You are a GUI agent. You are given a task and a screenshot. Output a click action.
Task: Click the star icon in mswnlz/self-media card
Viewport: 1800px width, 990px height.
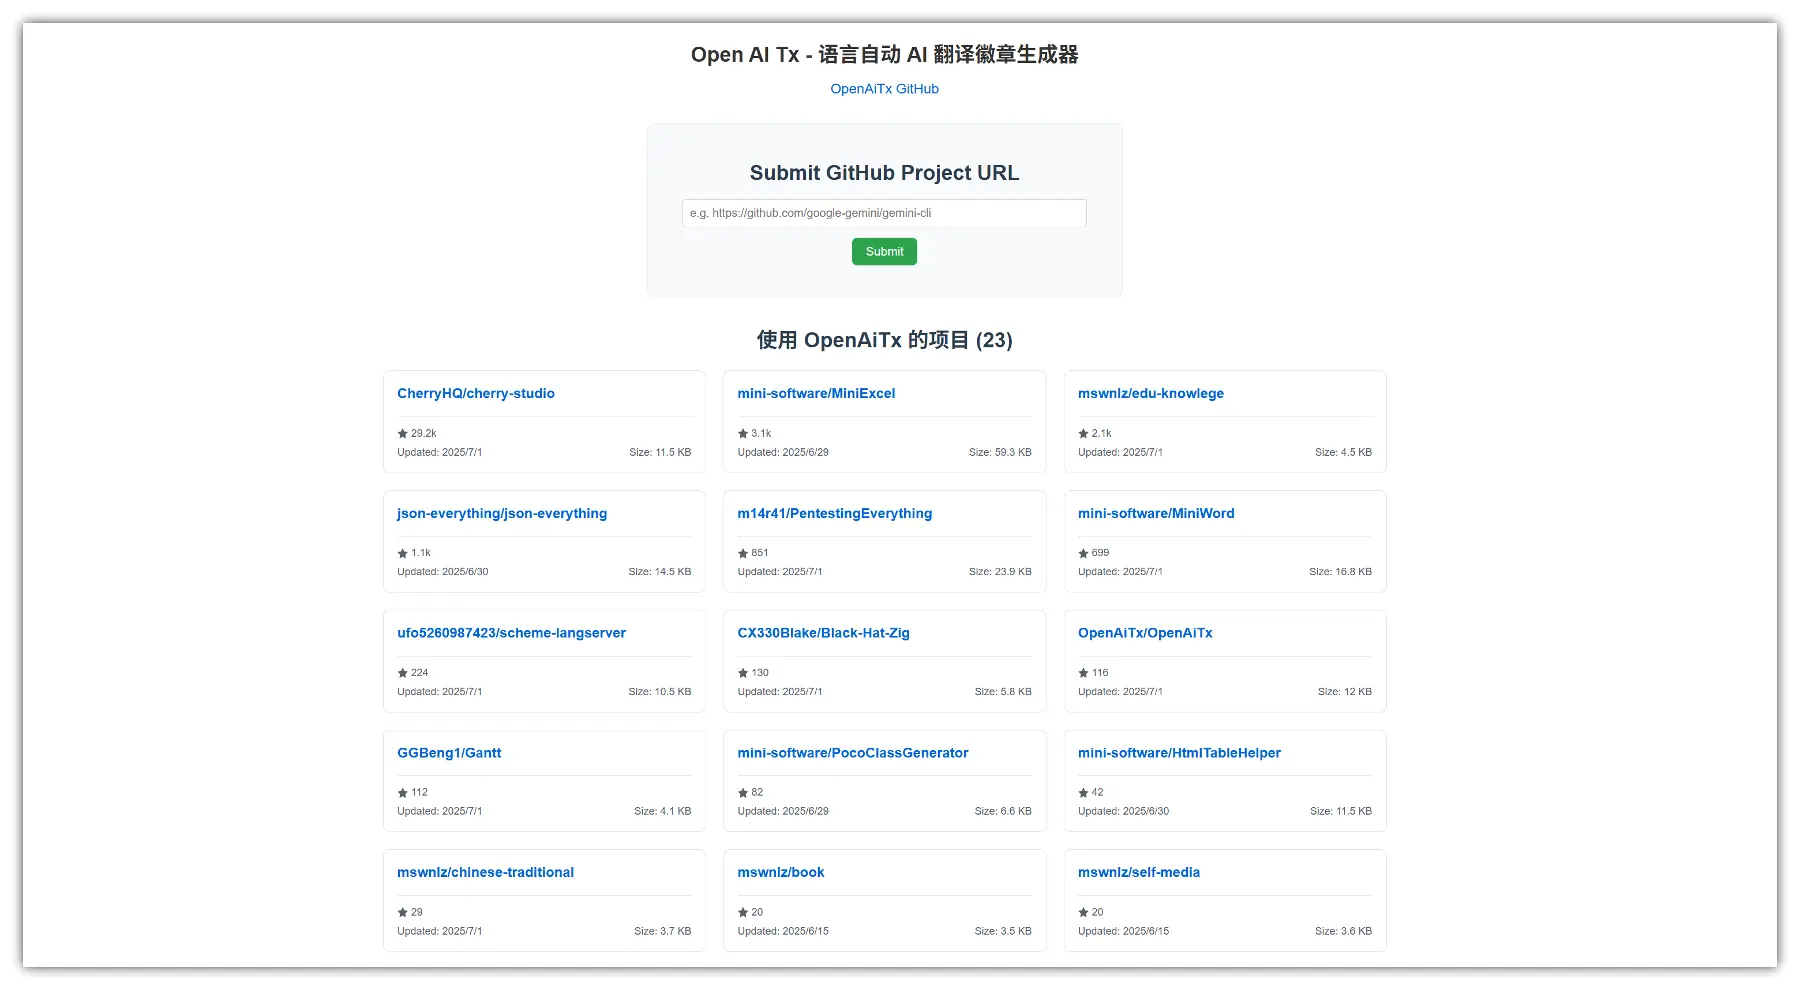pos(1083,913)
